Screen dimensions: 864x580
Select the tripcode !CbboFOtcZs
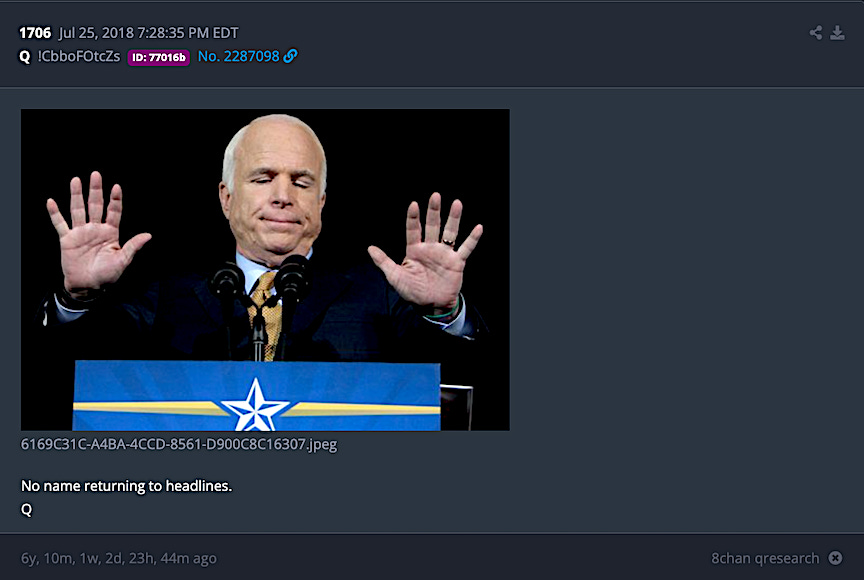tap(78, 56)
